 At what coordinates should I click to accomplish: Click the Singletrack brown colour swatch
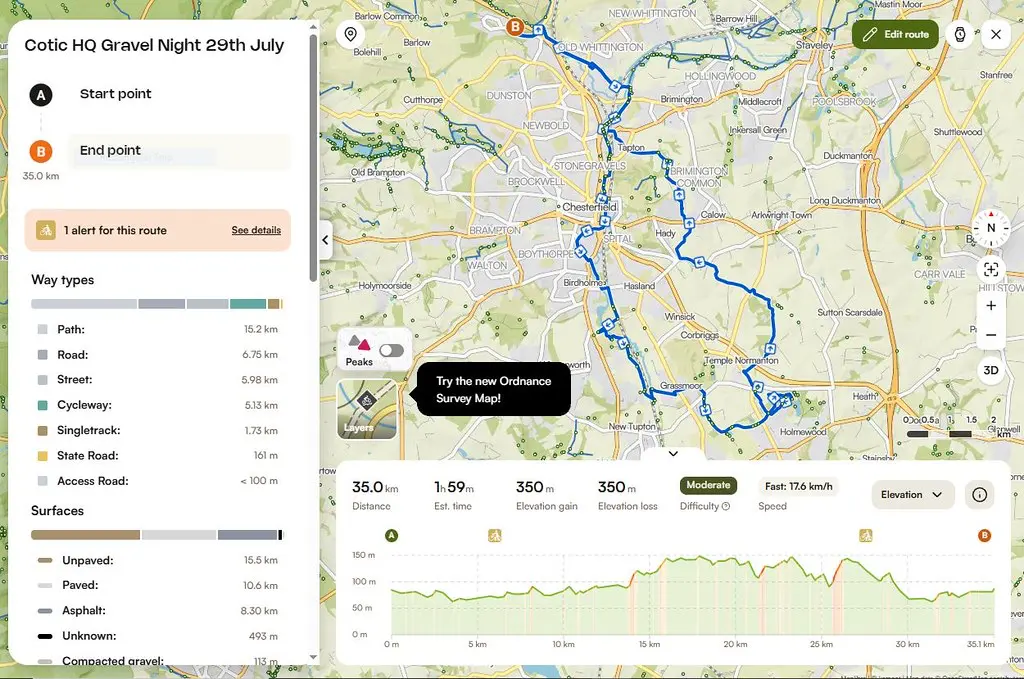42,430
